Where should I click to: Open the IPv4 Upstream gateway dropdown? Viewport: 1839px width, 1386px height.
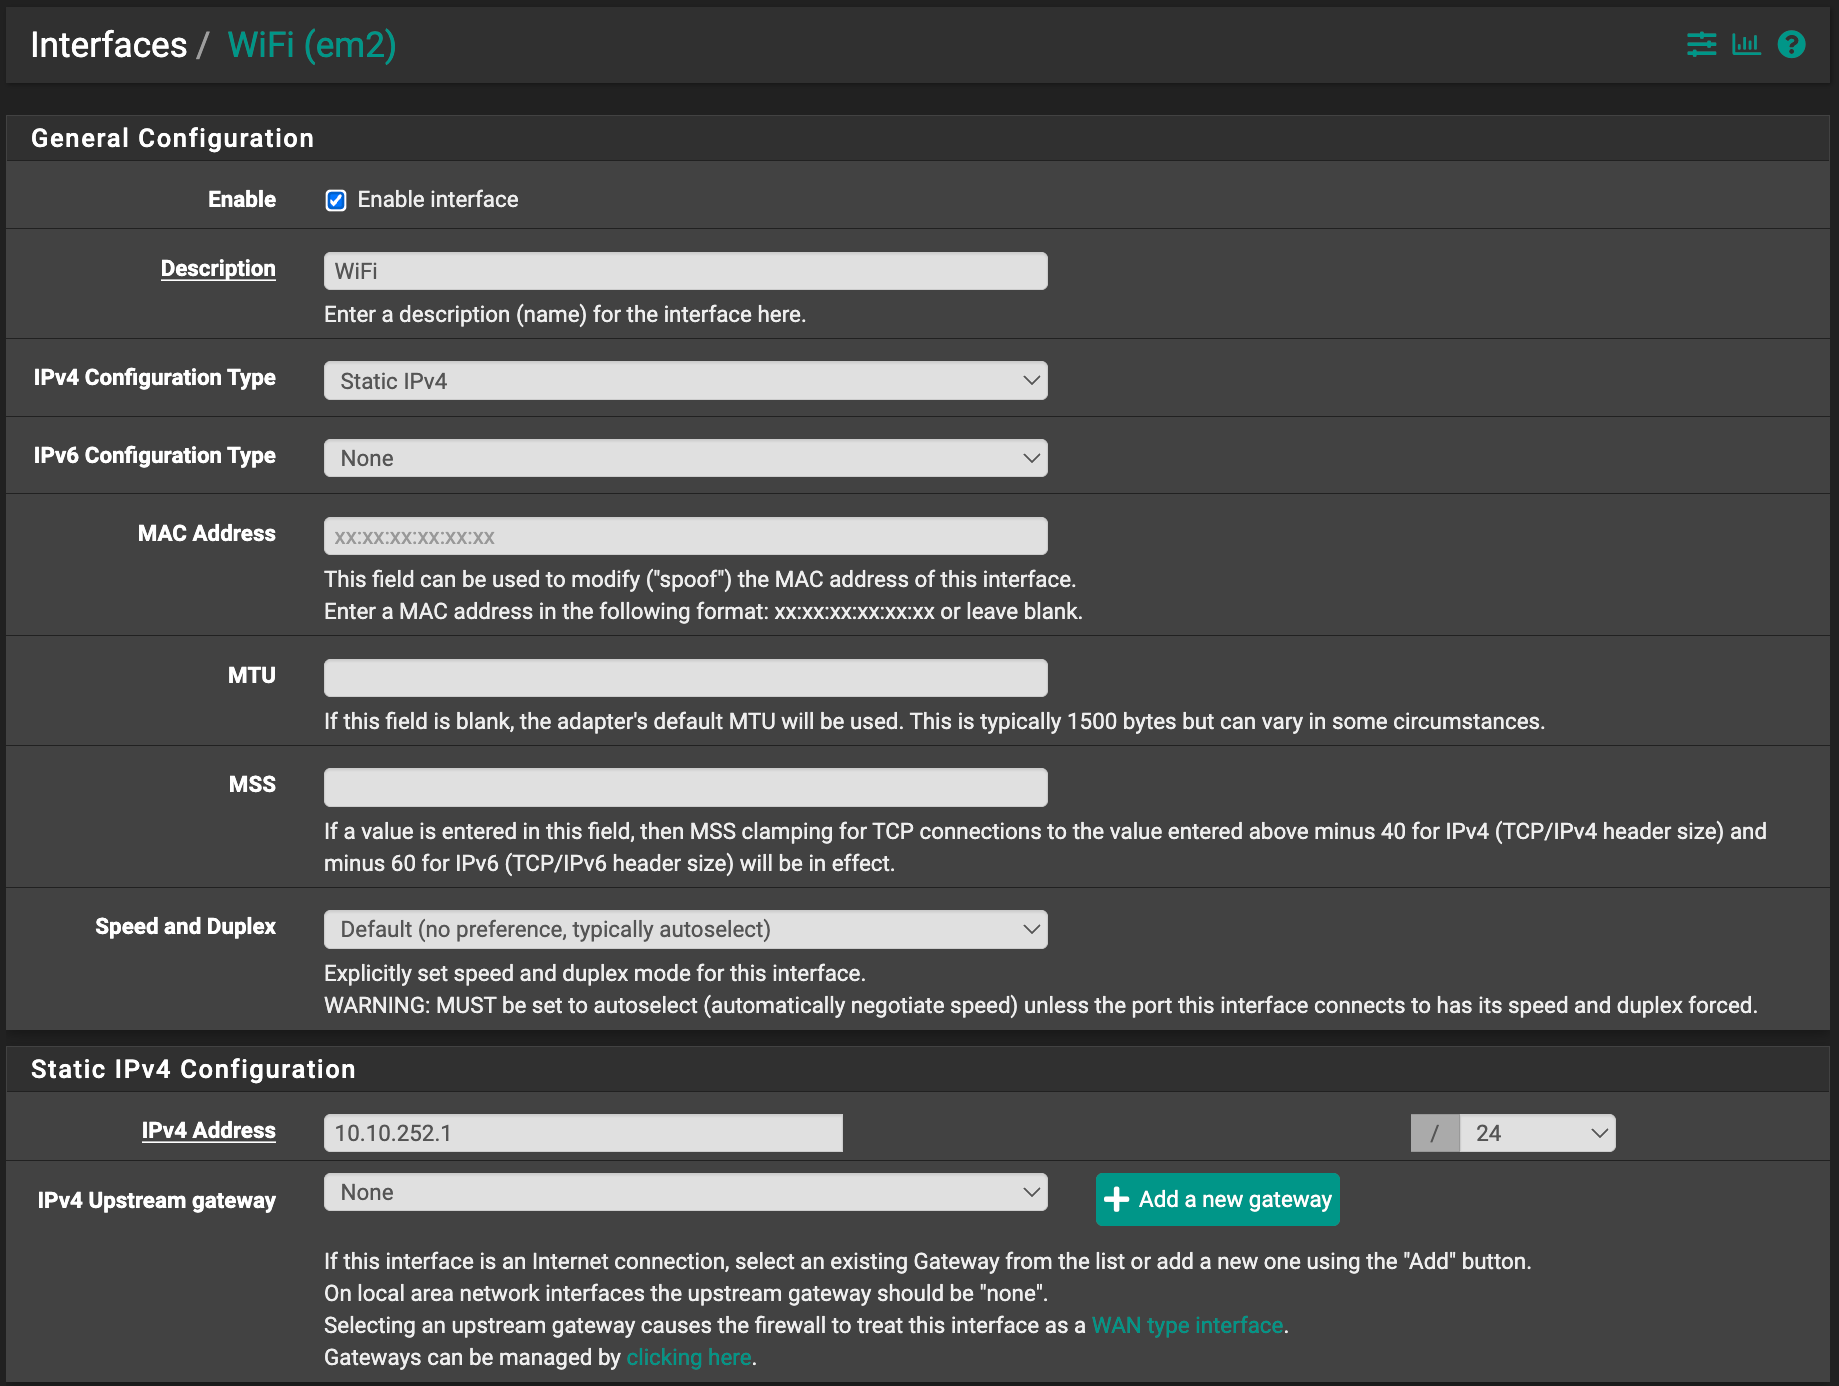click(684, 1192)
